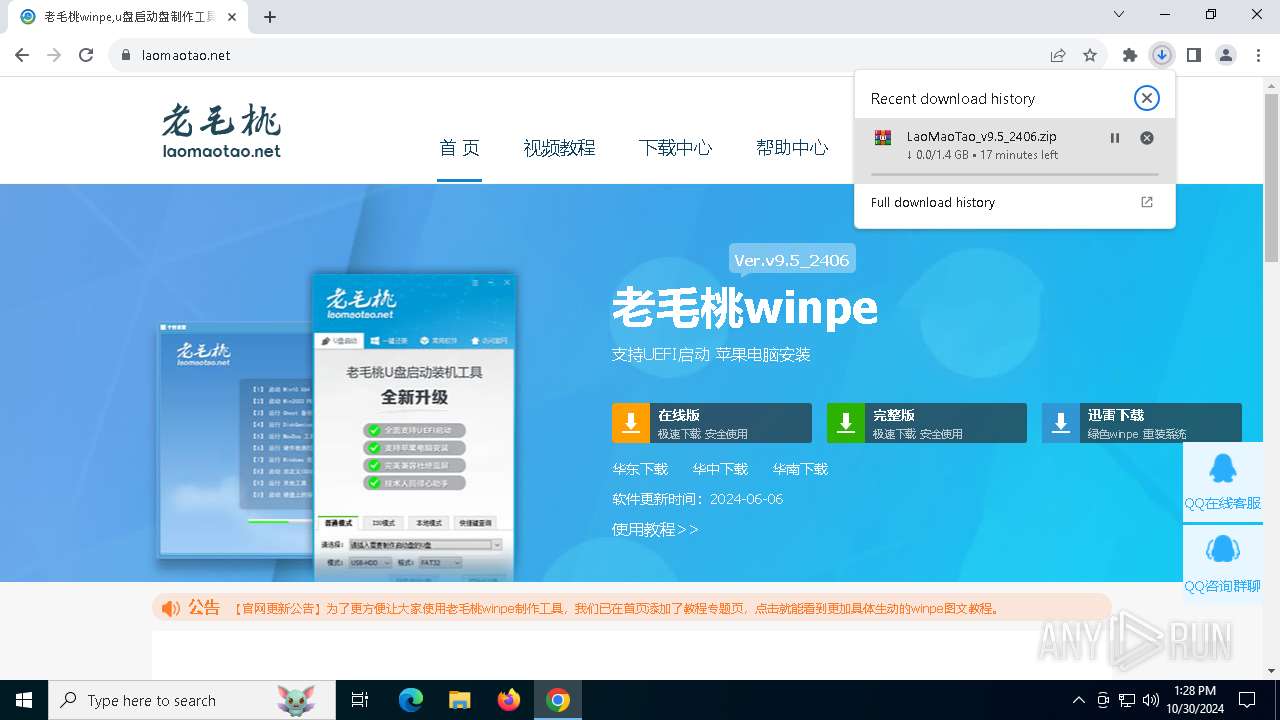Open Chrome extensions puzzle icon
Image resolution: width=1280 pixels, height=720 pixels.
pos(1130,55)
